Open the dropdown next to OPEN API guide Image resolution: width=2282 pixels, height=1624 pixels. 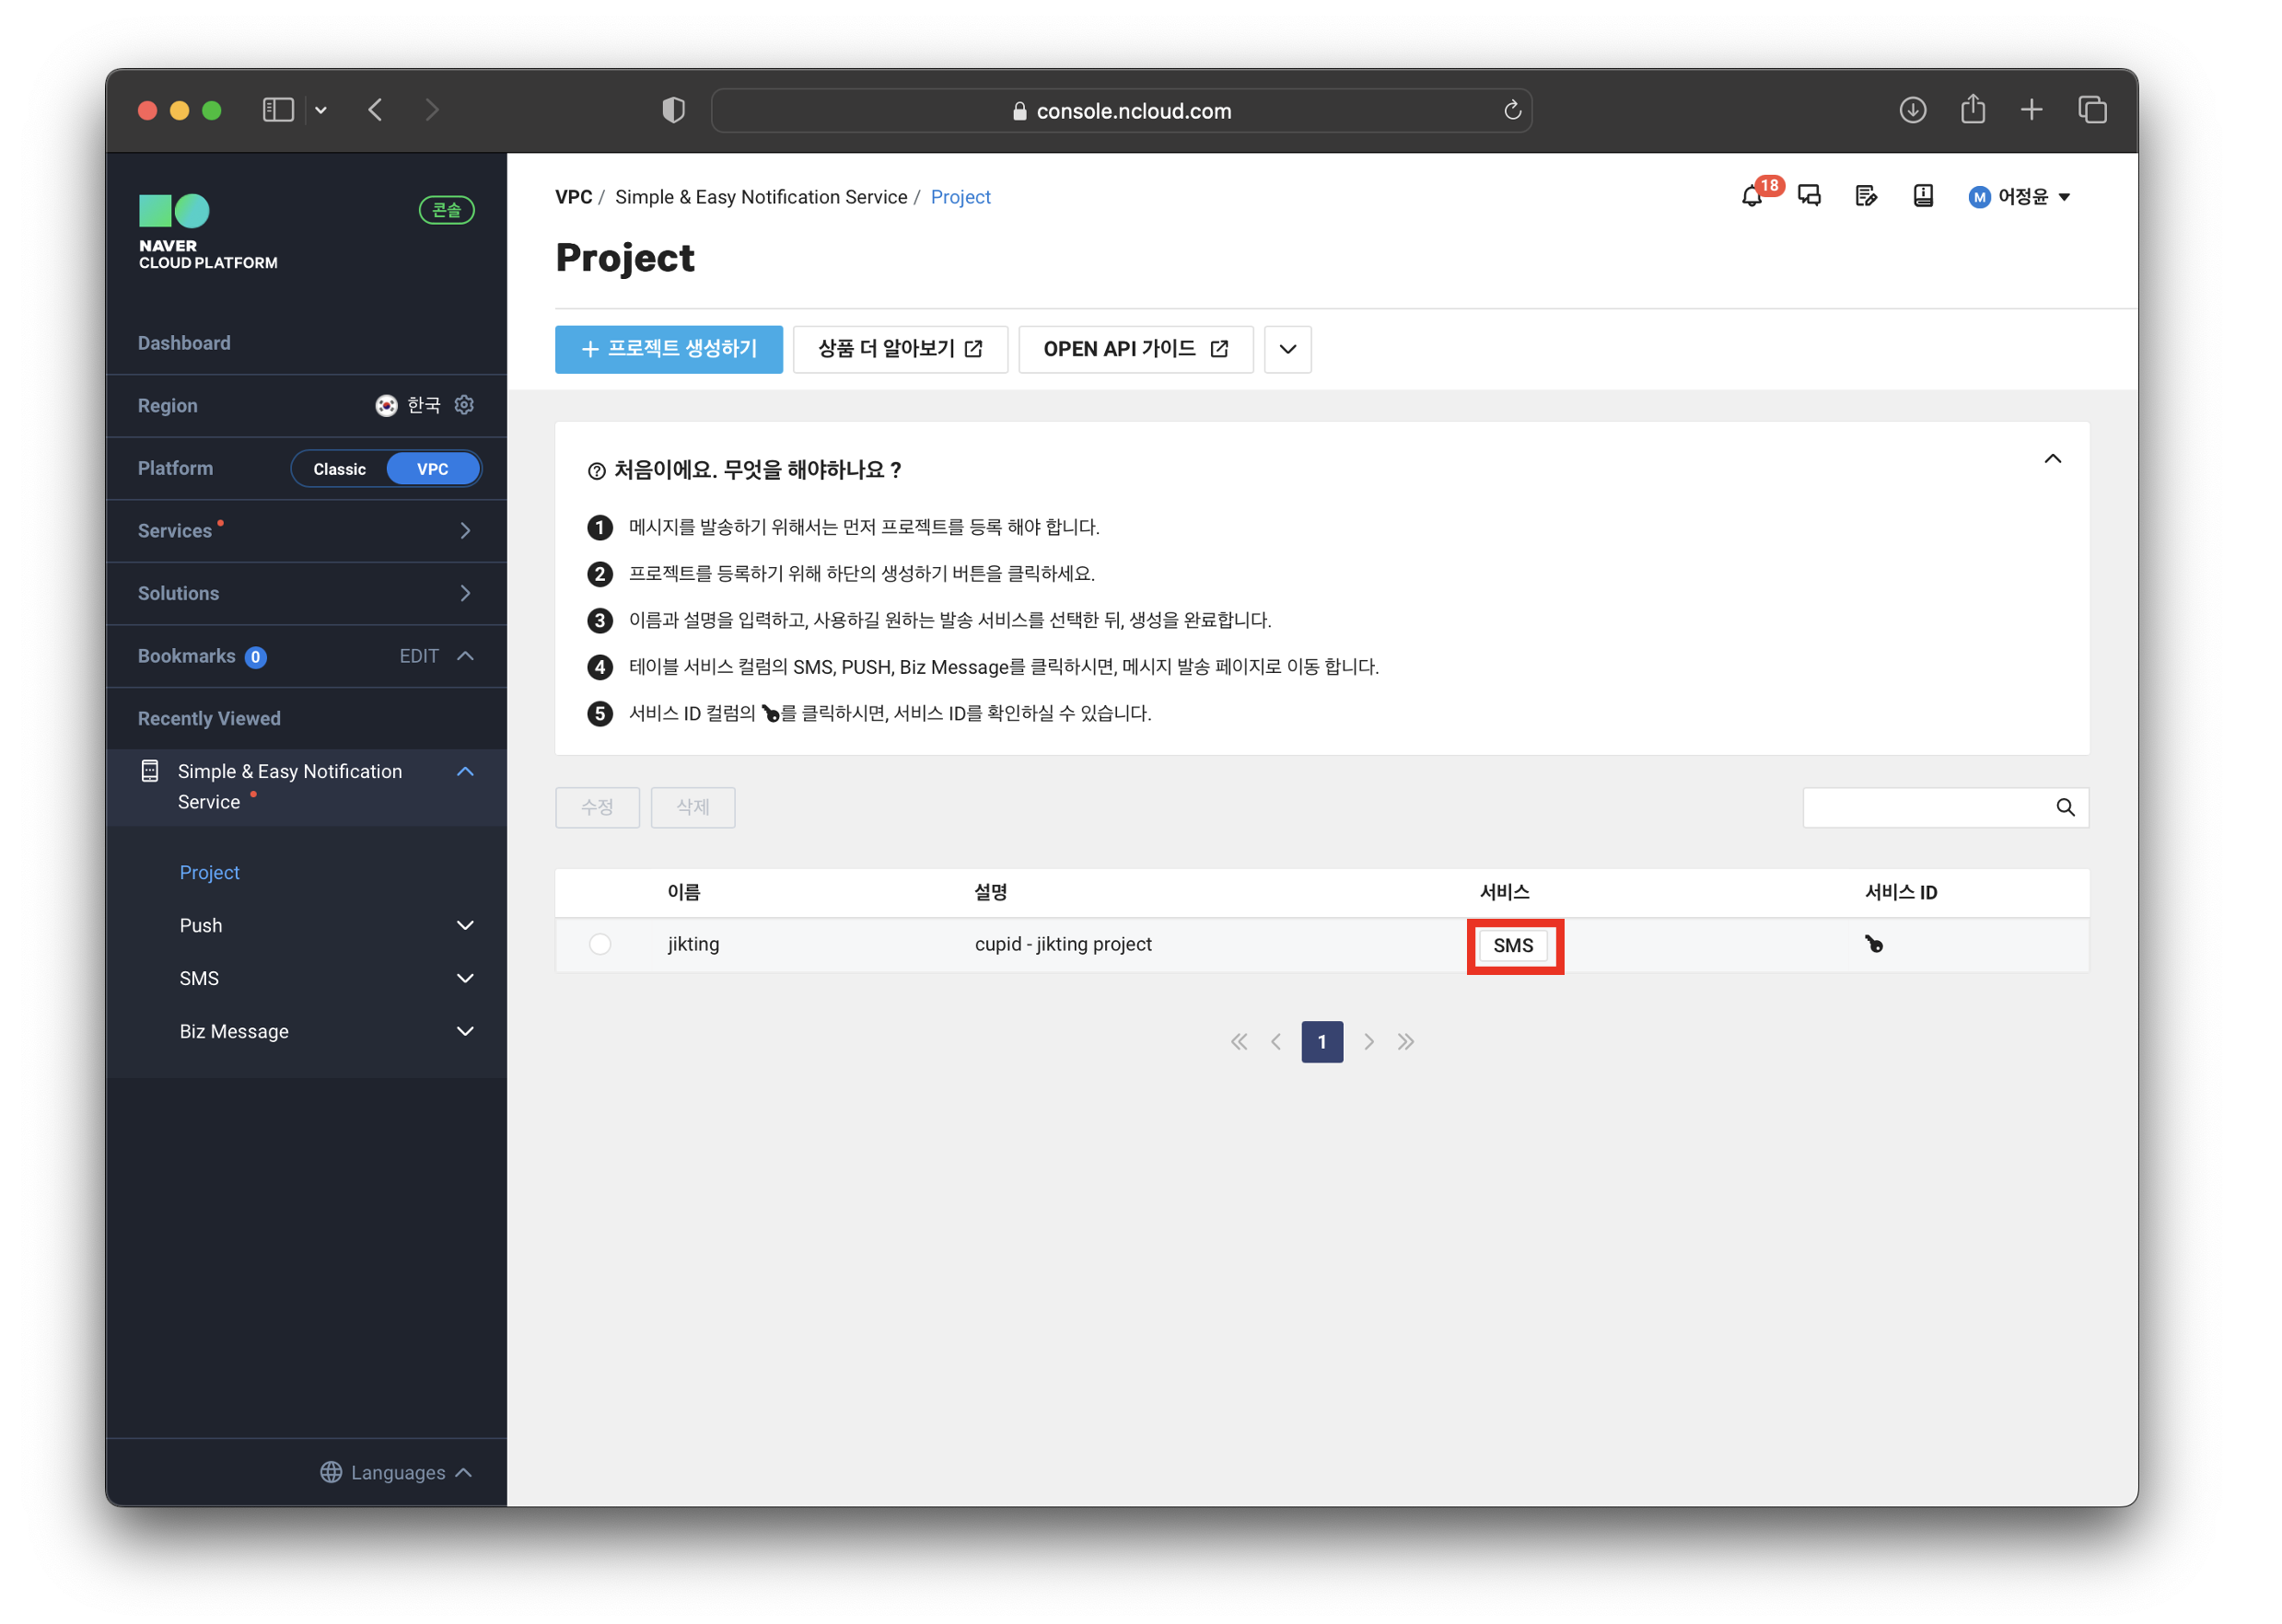tap(1287, 349)
